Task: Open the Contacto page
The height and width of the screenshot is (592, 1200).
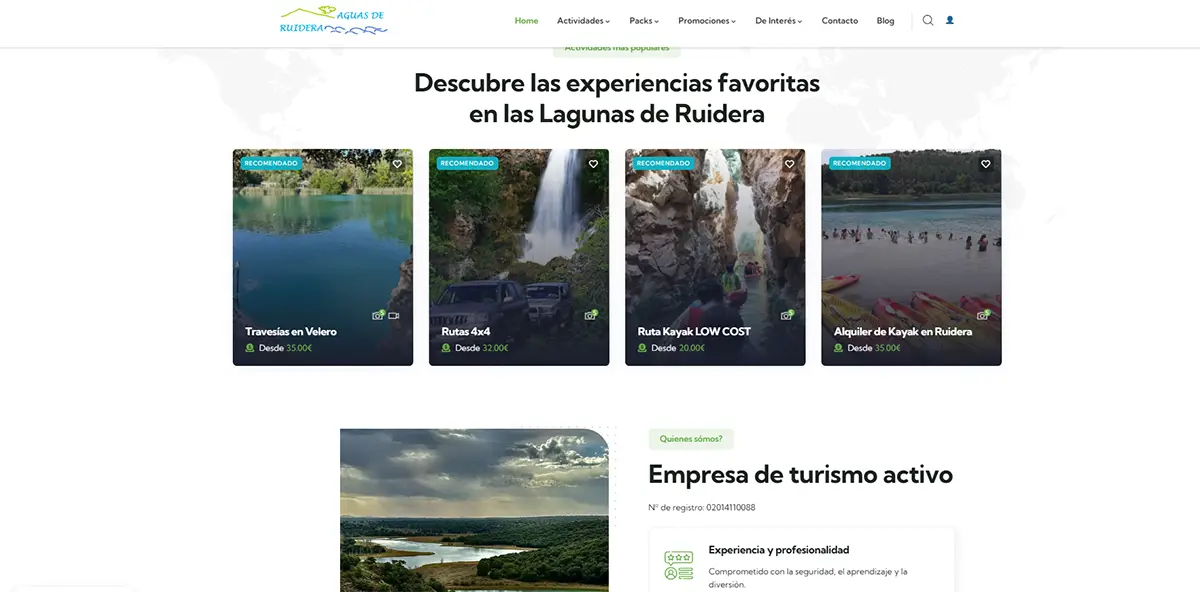Action: click(x=840, y=21)
